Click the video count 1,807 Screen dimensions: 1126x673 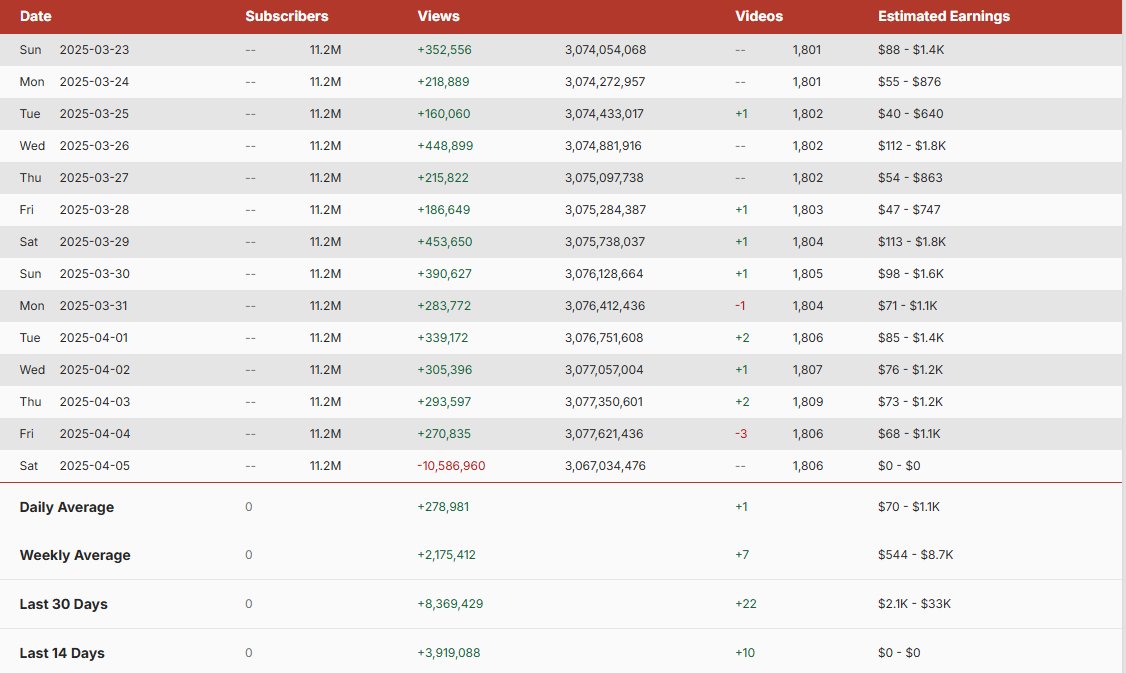click(808, 370)
